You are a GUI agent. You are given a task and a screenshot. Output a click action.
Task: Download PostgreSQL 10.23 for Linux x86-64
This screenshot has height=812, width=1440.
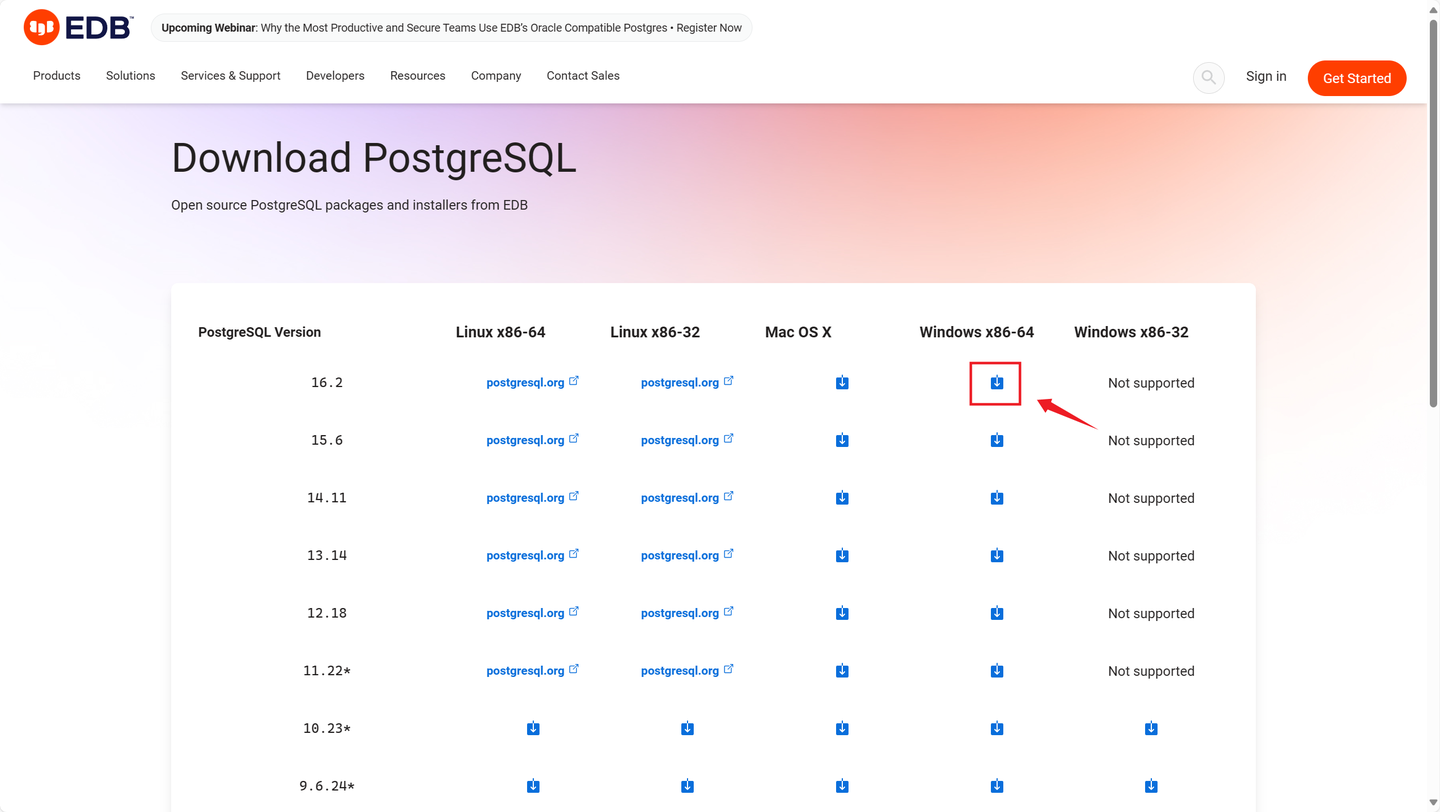(533, 729)
